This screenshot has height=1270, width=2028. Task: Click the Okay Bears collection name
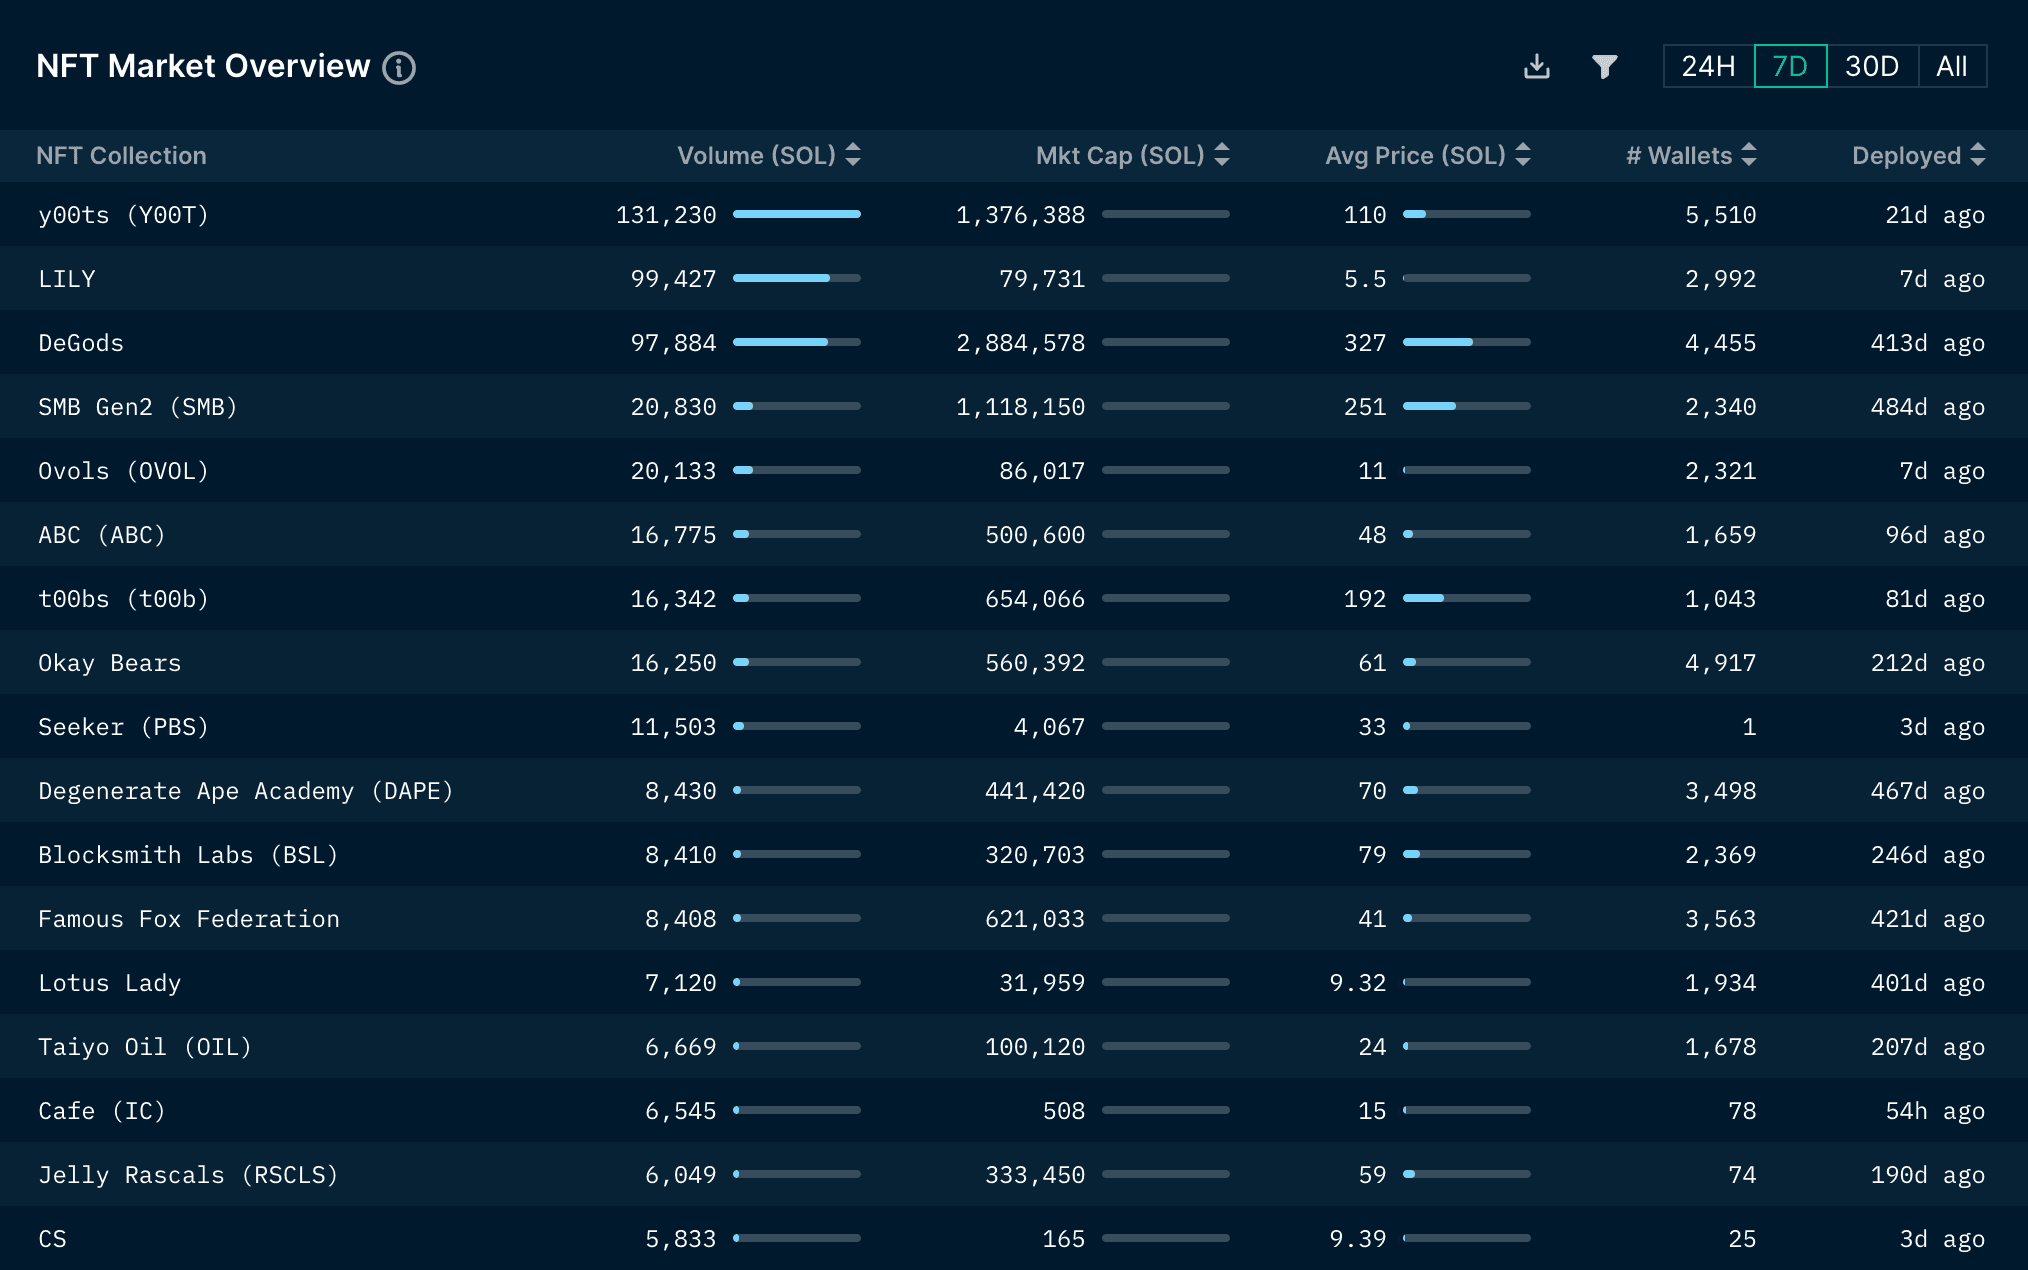109,663
